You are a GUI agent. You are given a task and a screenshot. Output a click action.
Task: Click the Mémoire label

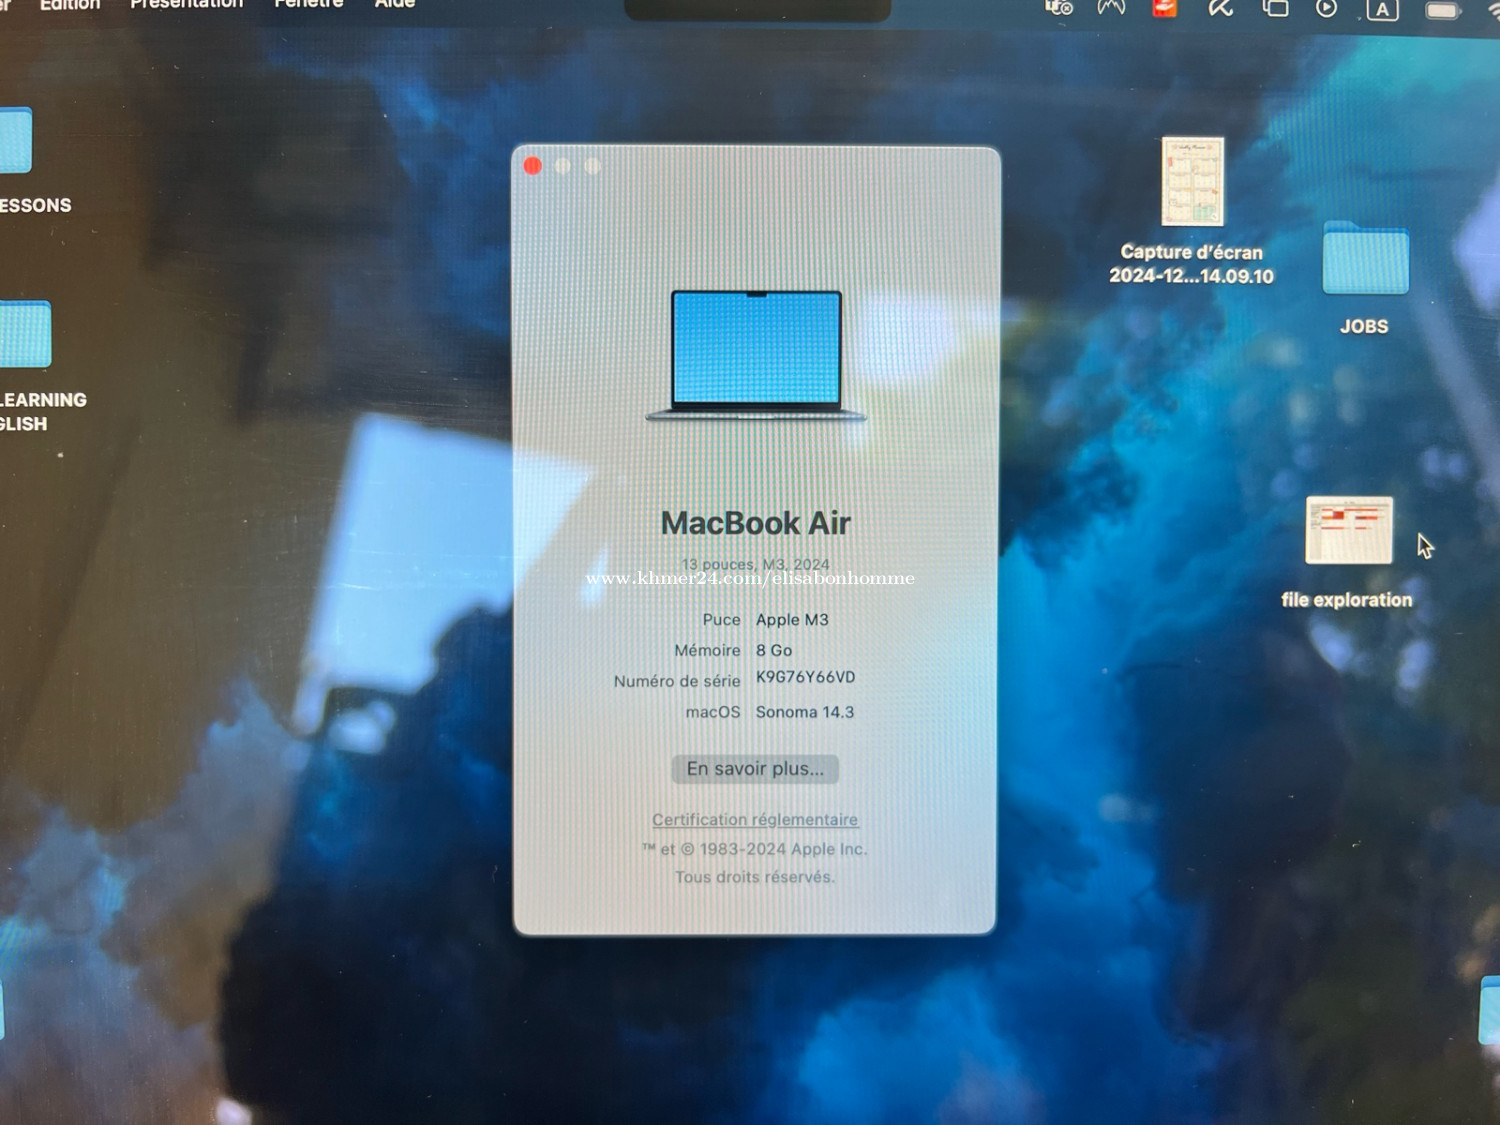pos(707,650)
